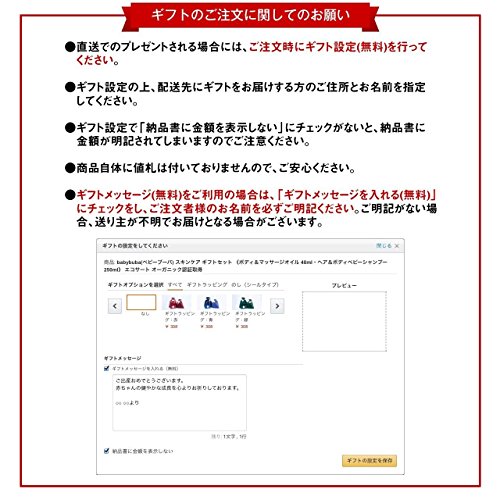Switch to the ギフトラッピング tab
Screen dimensions: 500x500
tap(207, 285)
